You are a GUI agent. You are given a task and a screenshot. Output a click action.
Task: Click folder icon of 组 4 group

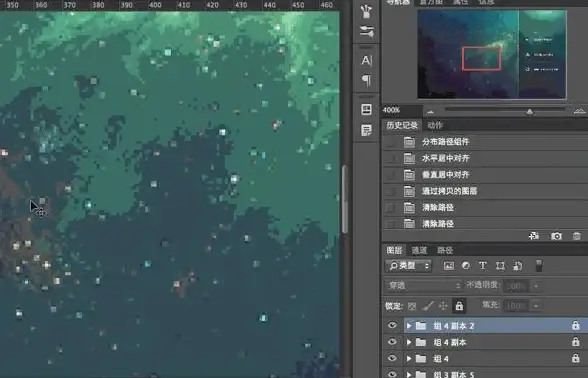pyautogui.click(x=421, y=358)
